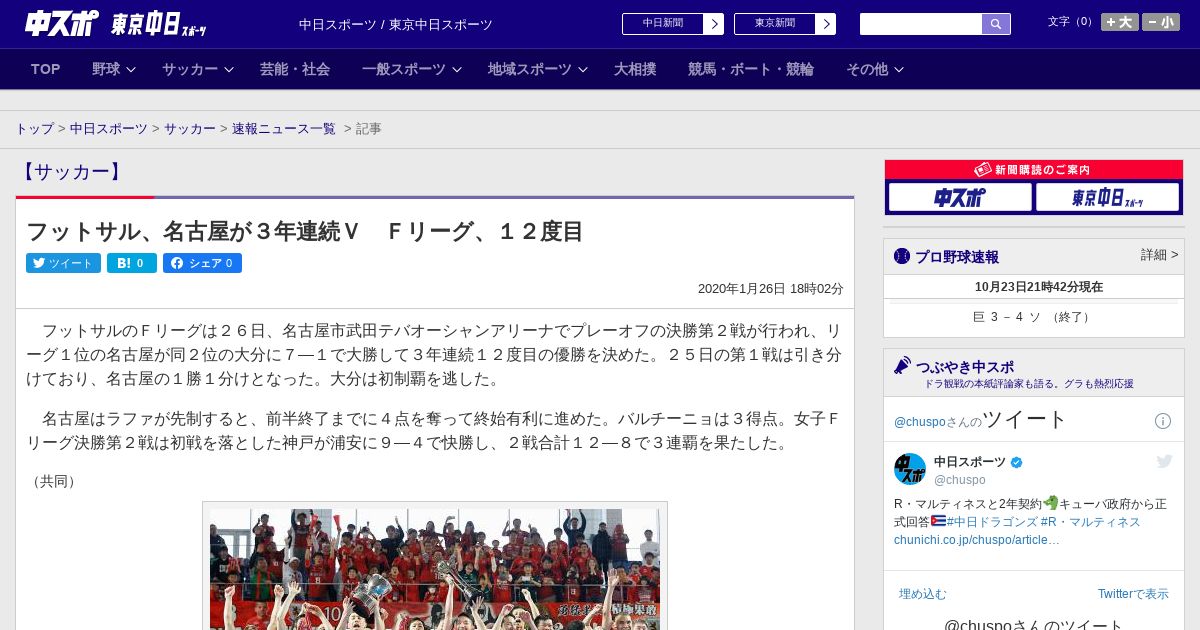Click #R・マルティネス hashtag in tweet
The width and height of the screenshot is (1200, 630).
[x=1090, y=522]
